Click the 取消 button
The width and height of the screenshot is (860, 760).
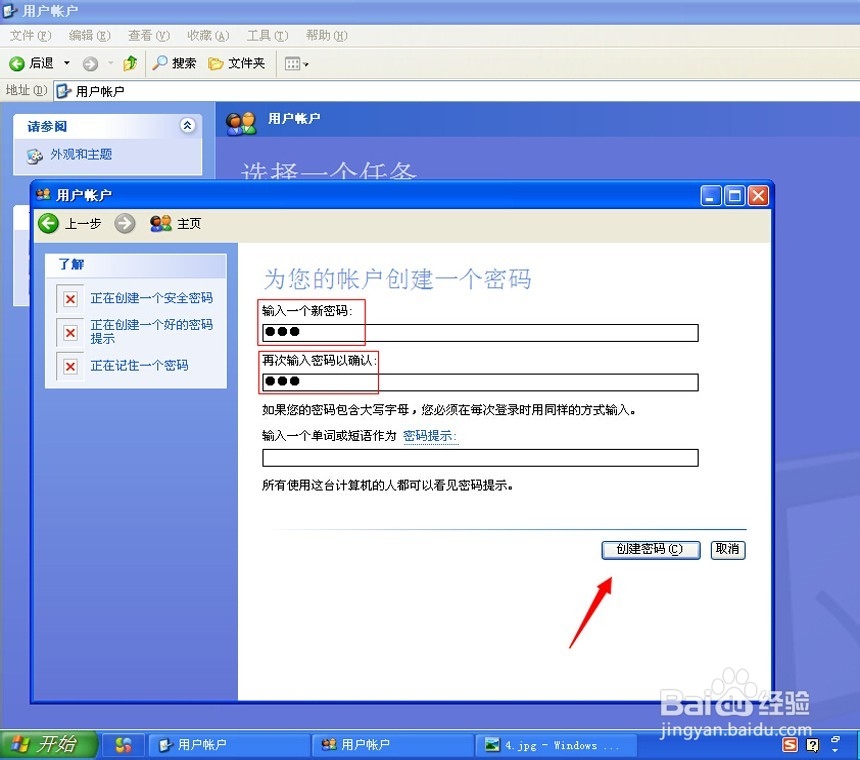728,550
